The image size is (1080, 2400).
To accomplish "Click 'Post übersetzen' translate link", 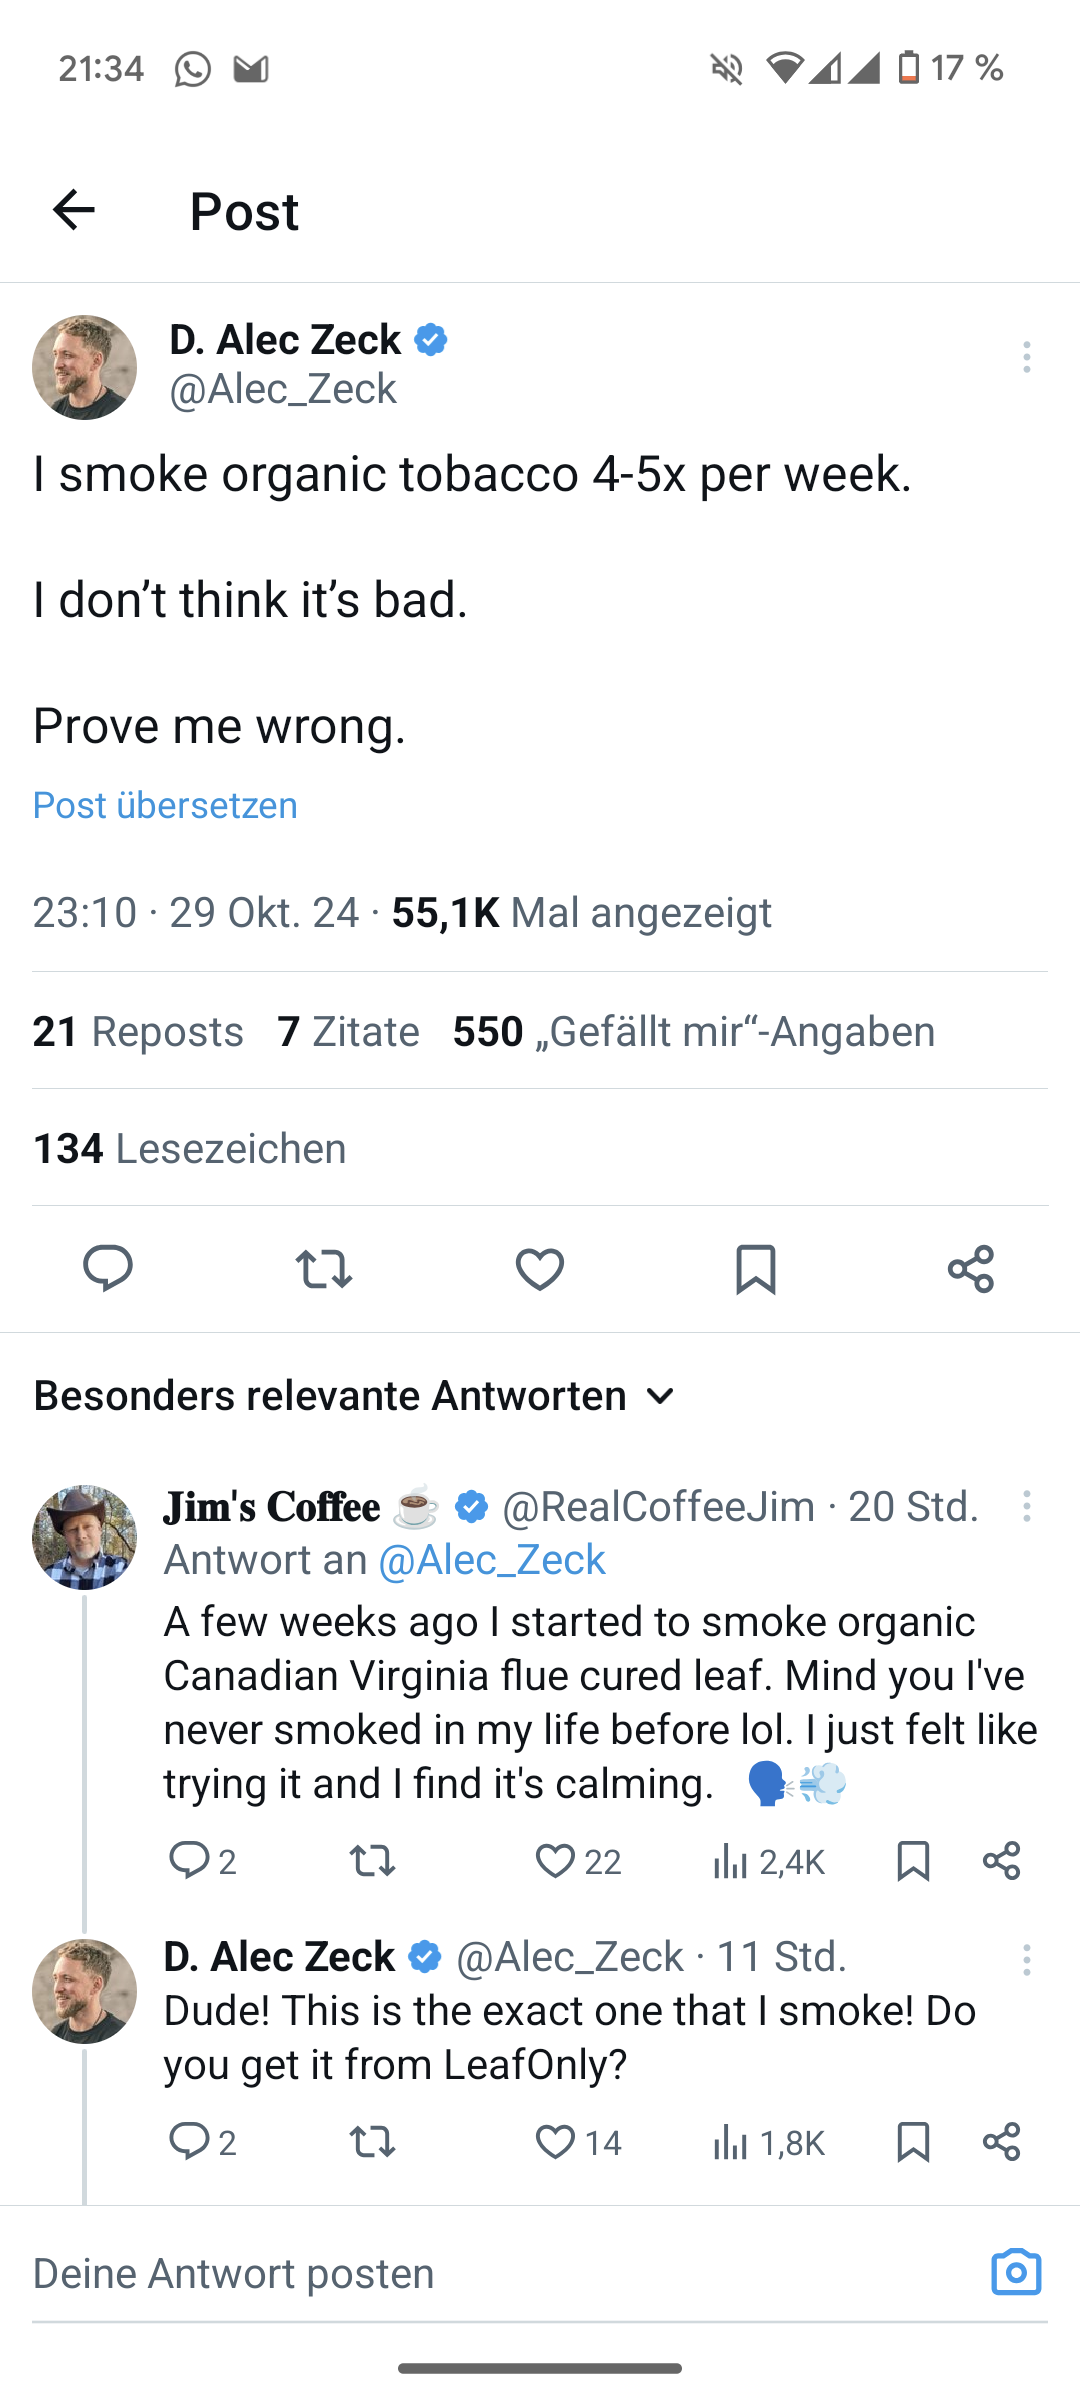I will 165,805.
